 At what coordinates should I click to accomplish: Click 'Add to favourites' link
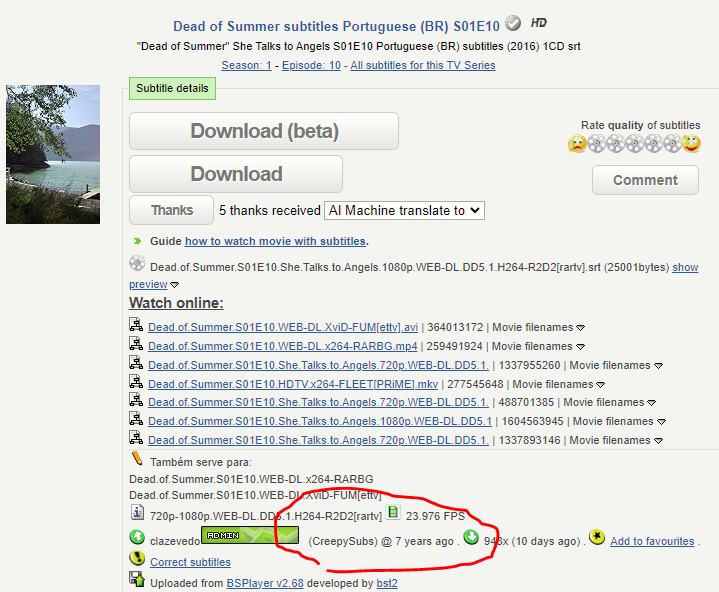point(652,541)
